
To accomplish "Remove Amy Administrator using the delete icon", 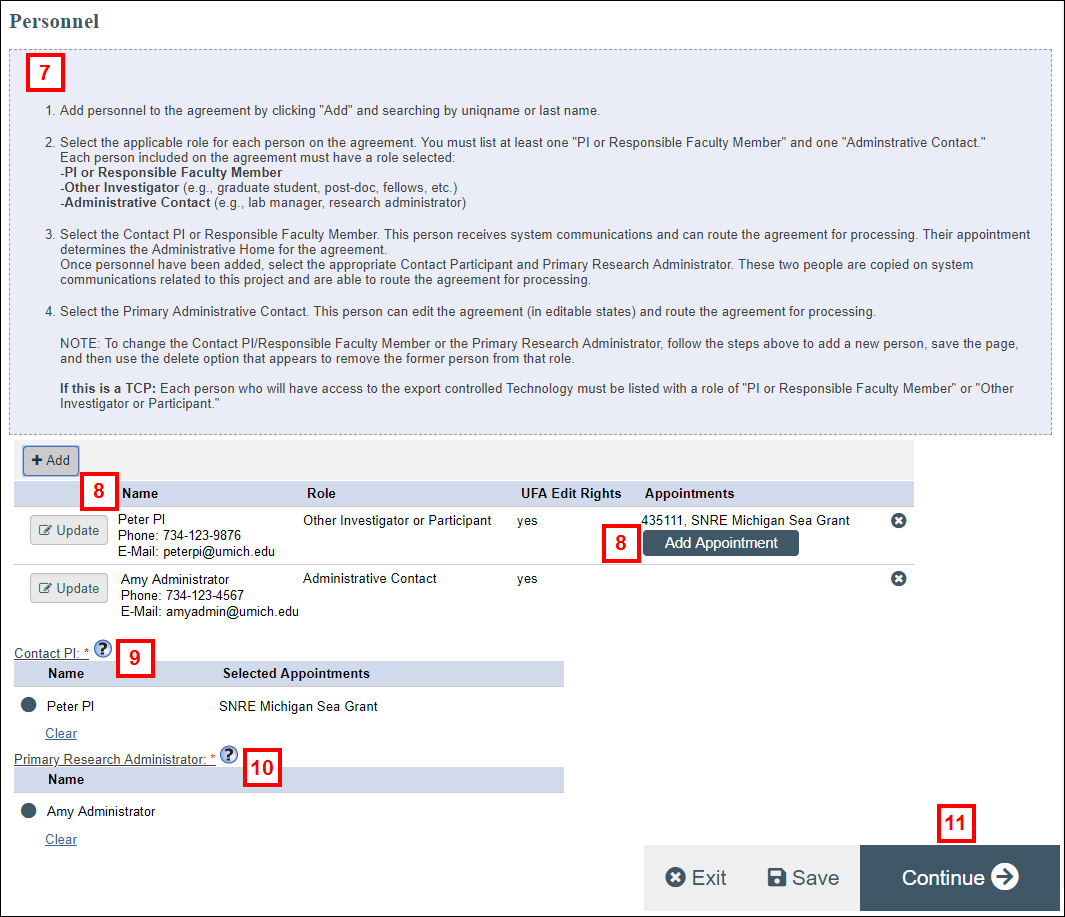I will (x=898, y=579).
